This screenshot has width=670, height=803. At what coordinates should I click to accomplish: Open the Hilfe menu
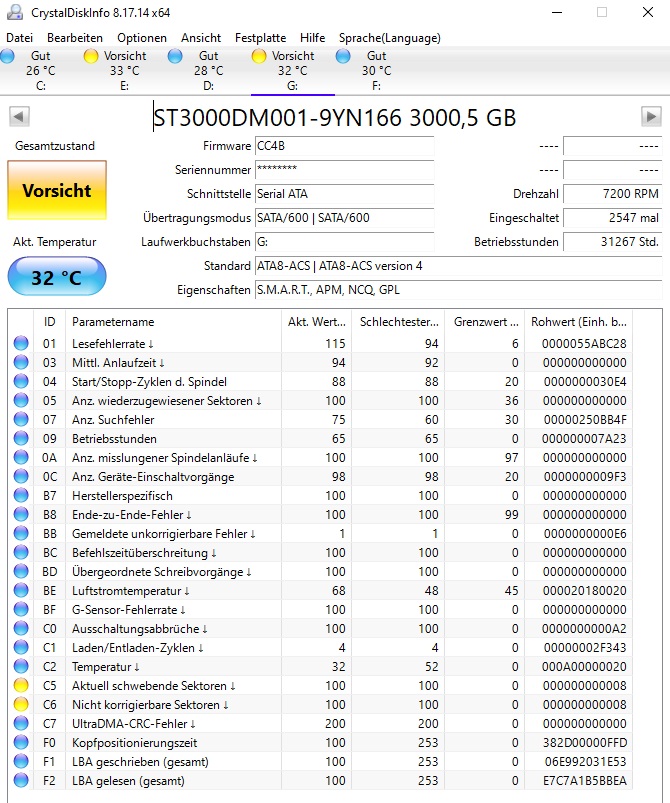pos(312,38)
